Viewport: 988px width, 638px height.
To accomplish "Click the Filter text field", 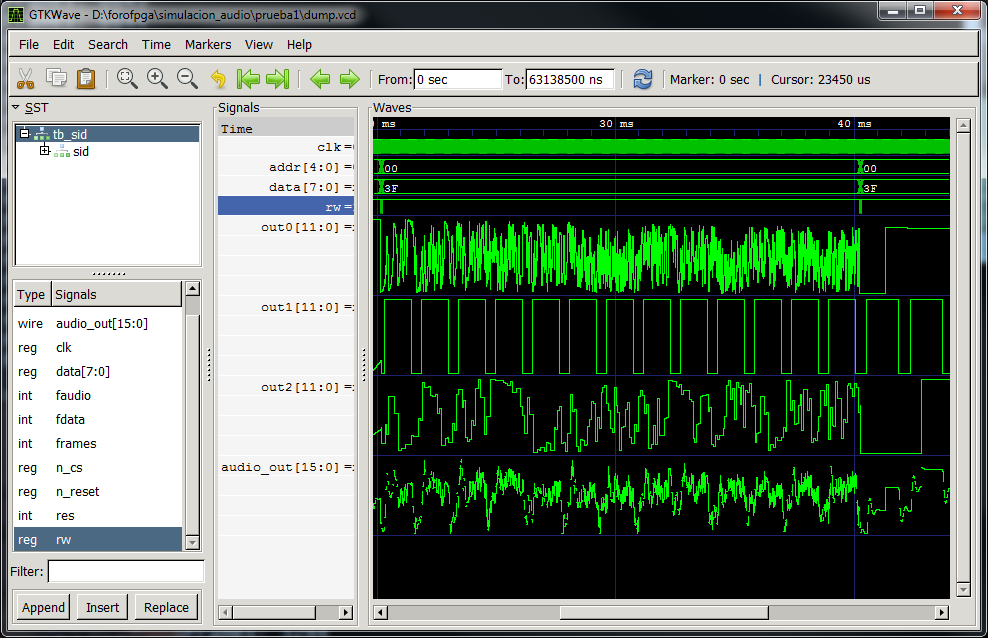I will click(126, 571).
